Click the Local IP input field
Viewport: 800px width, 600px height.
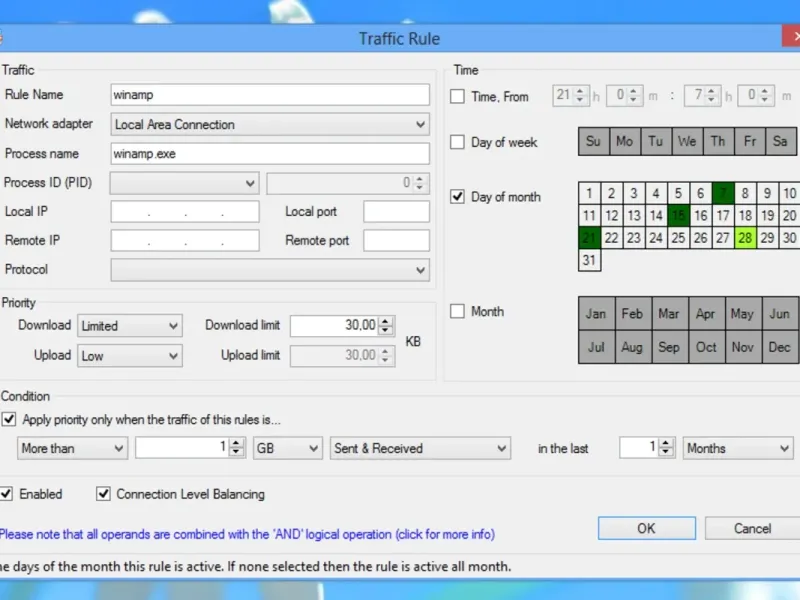click(185, 212)
